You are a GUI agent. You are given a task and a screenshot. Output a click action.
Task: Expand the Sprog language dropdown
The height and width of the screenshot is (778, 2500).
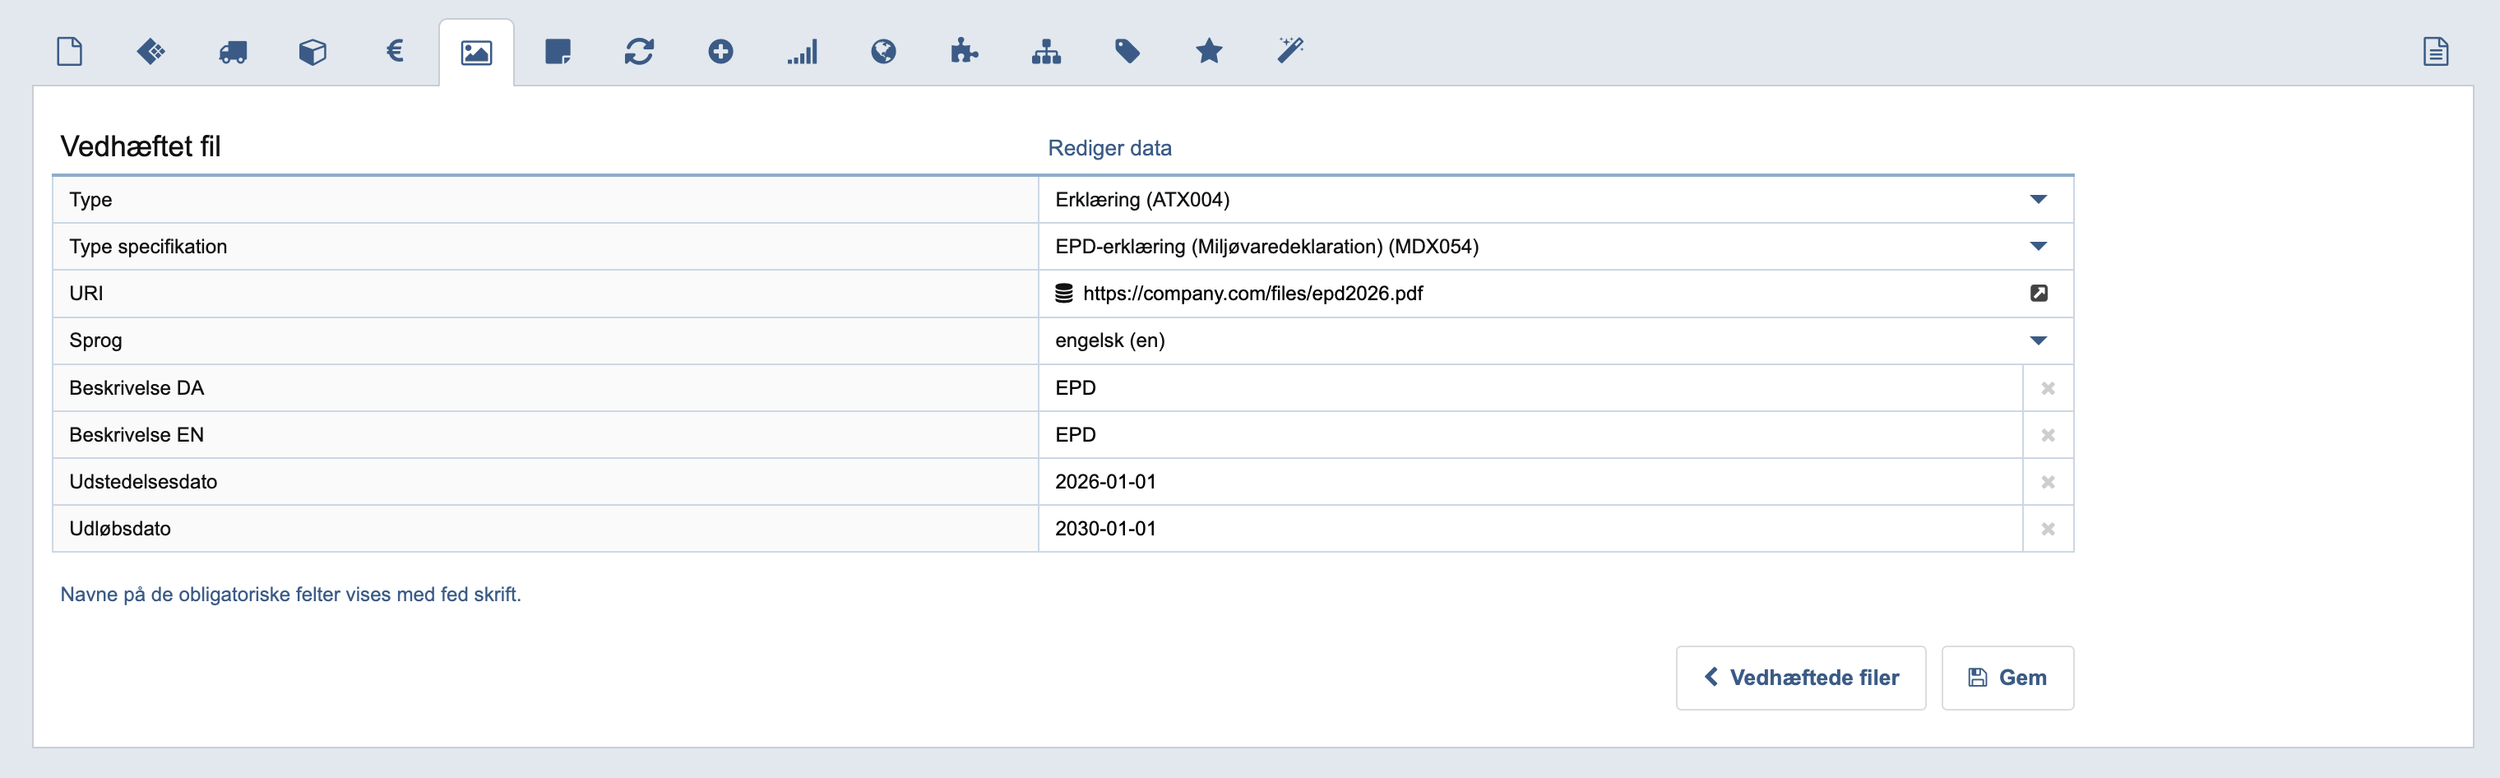click(2038, 341)
